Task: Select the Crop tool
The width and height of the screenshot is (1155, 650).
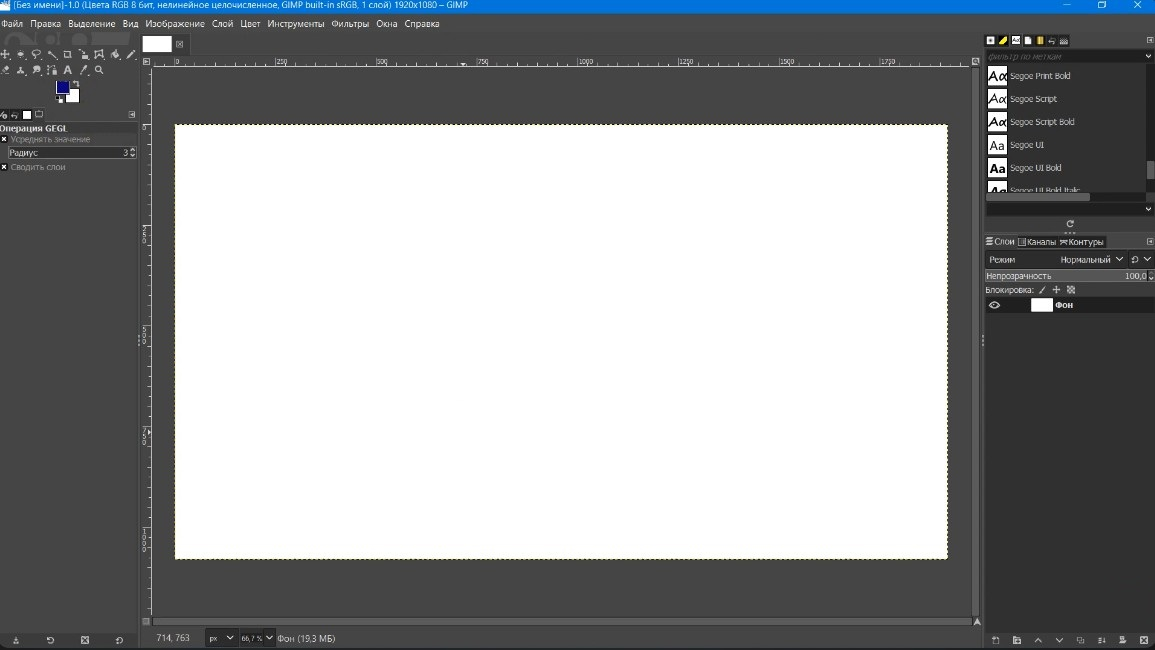Action: [68, 55]
